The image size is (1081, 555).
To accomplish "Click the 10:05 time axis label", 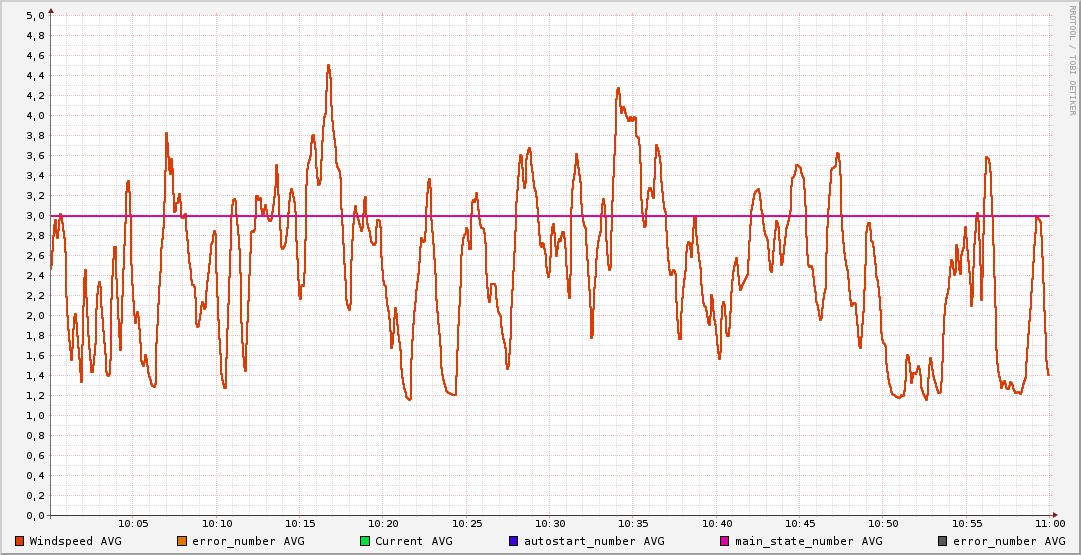I will 133,524.
